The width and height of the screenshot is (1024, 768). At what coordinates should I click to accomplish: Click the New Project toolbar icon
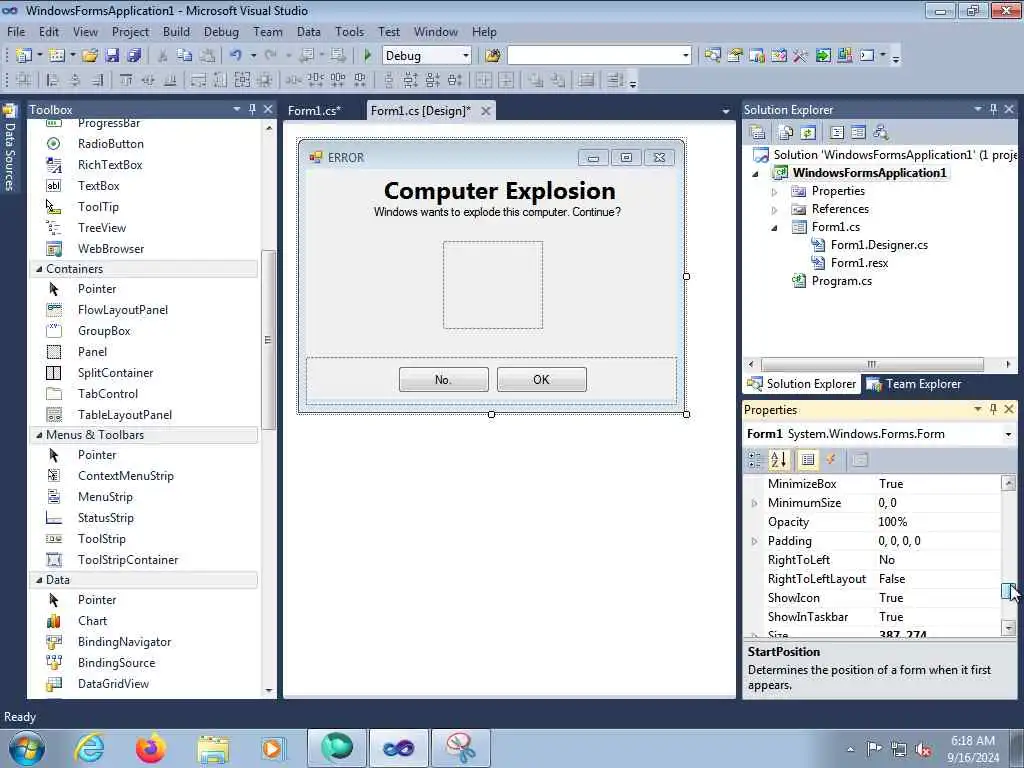[24, 56]
